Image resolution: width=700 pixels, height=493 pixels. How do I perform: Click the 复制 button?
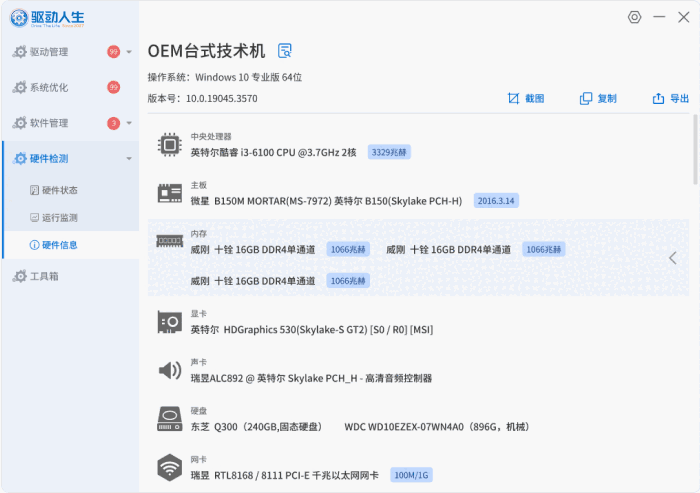pos(598,98)
